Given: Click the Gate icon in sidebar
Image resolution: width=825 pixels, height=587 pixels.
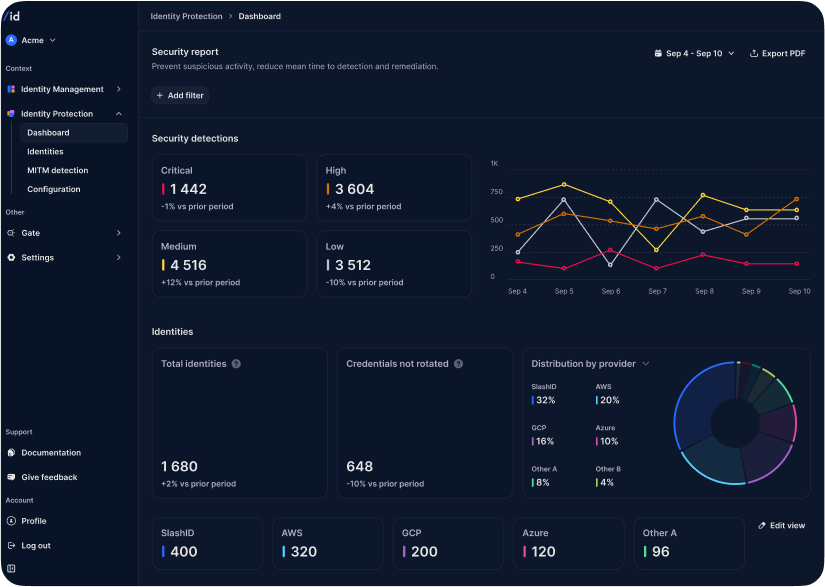Looking at the screenshot, I should 11,233.
